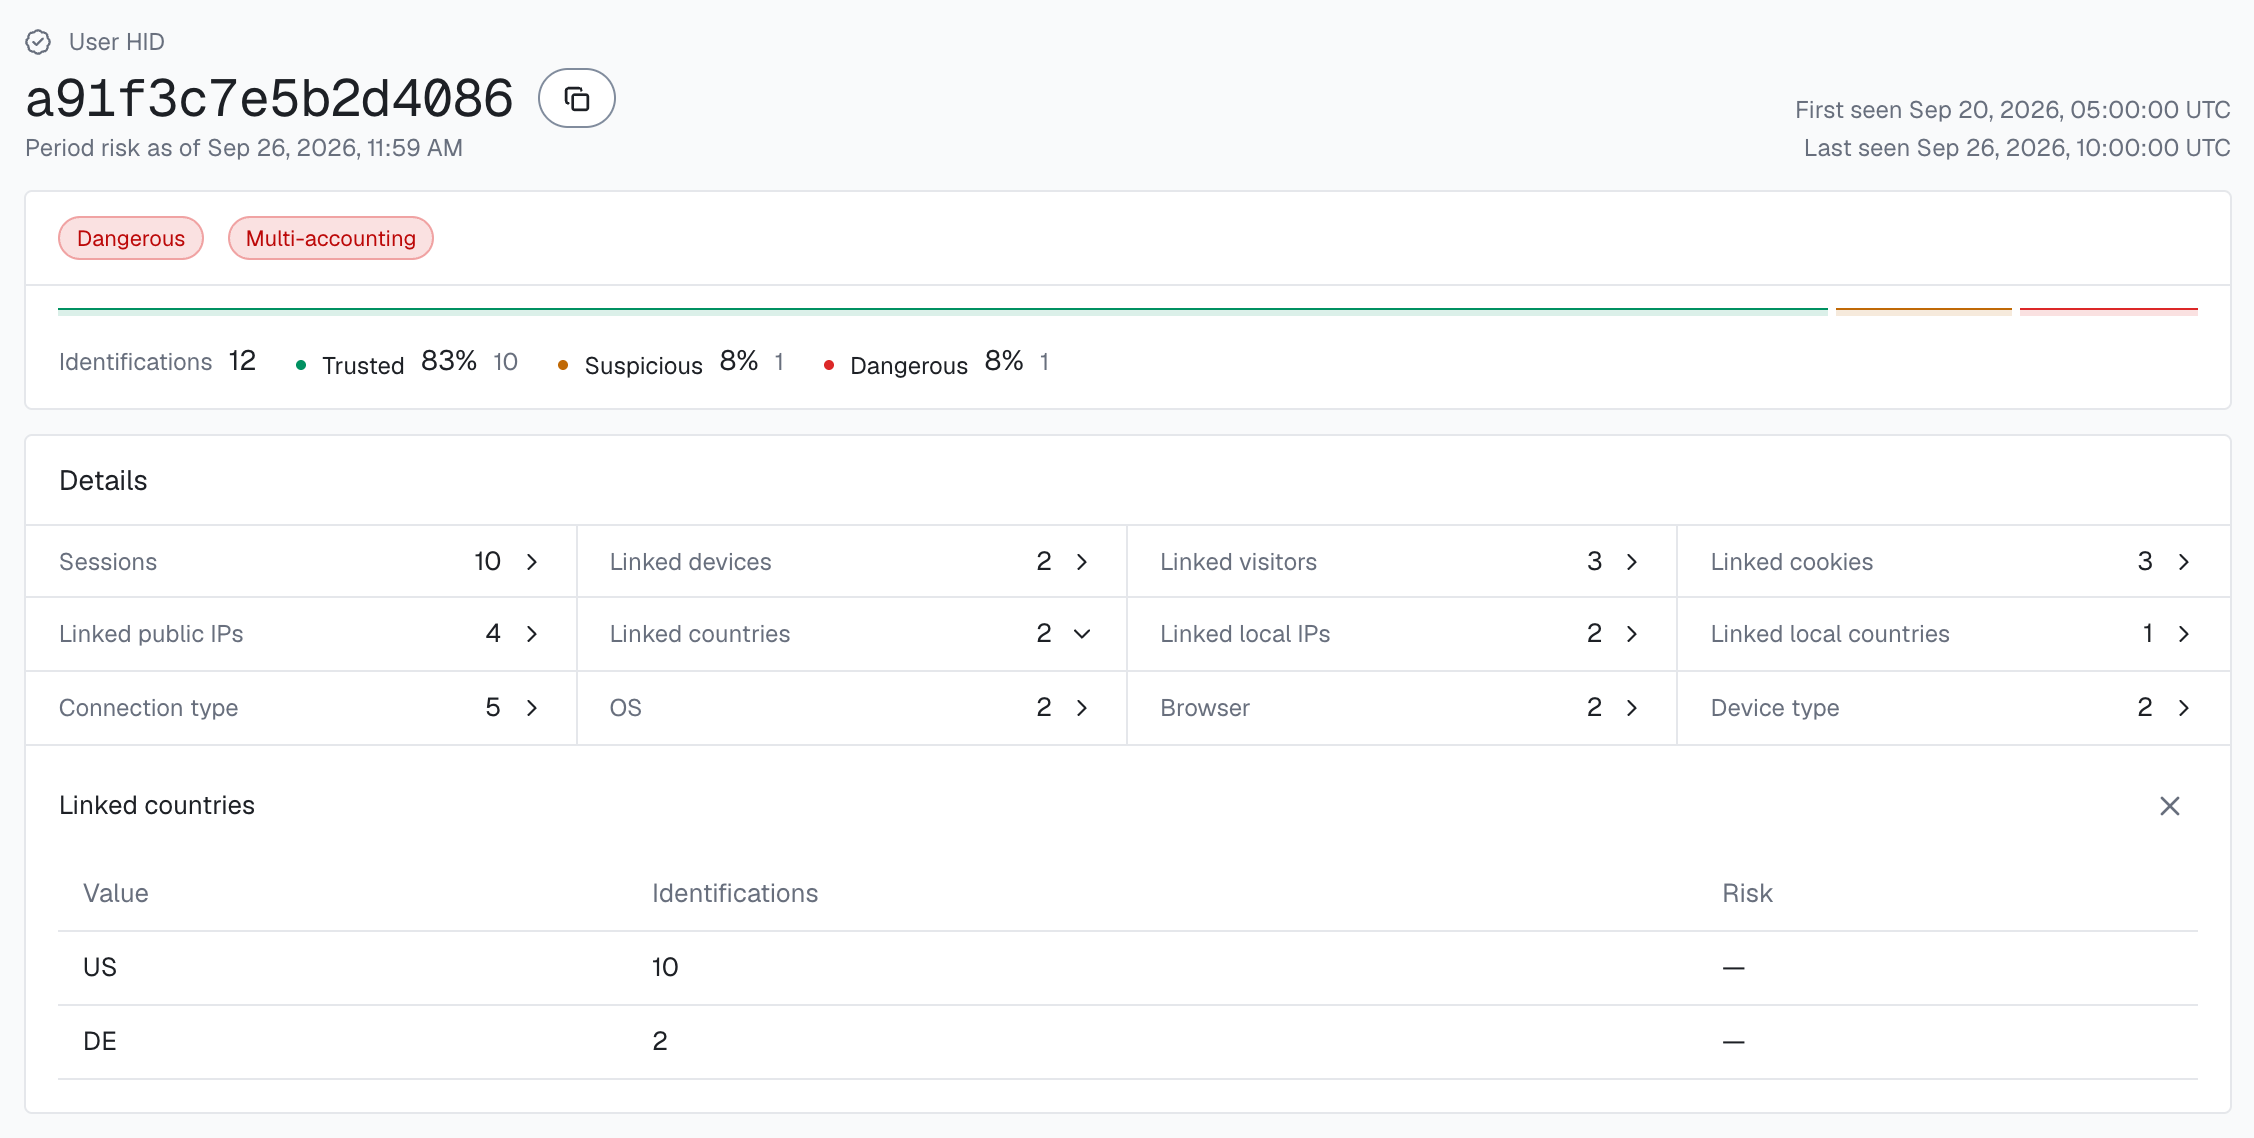Viewport: 2254px width, 1138px height.
Task: Expand the Linked local IPs row
Action: [1401, 634]
